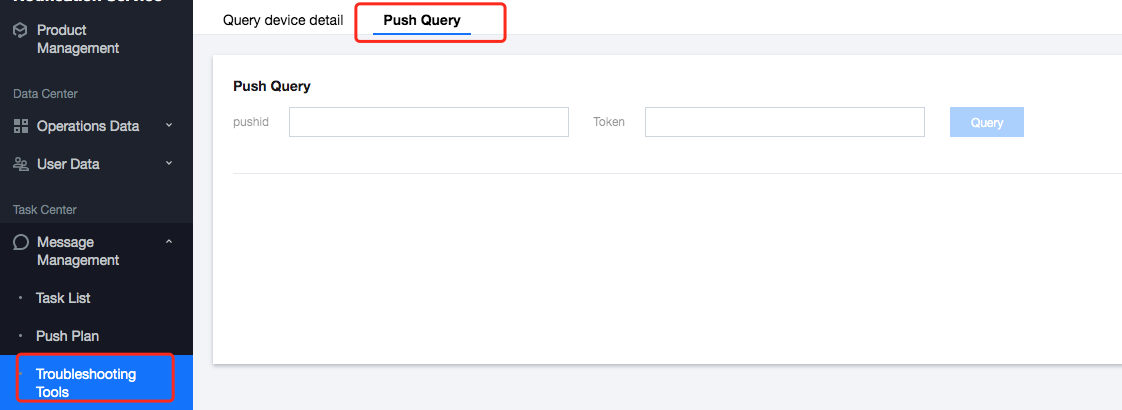This screenshot has width=1122, height=410.
Task: Click the Product Management cube icon
Action: click(x=20, y=31)
